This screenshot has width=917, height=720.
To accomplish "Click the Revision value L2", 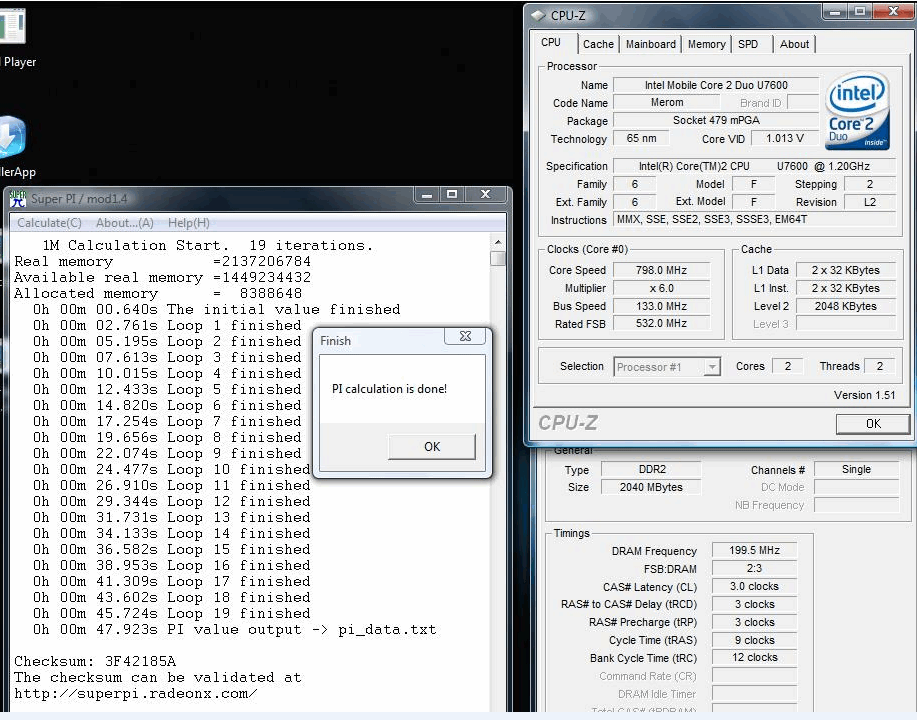I will pyautogui.click(x=870, y=202).
